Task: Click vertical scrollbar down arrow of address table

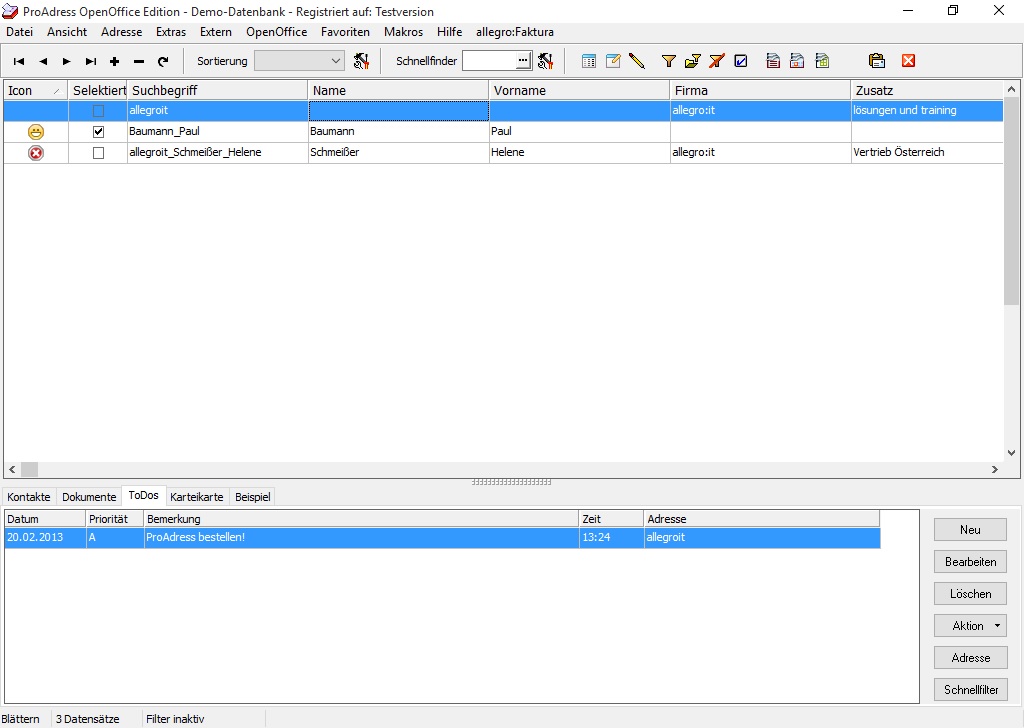Action: point(1011,453)
